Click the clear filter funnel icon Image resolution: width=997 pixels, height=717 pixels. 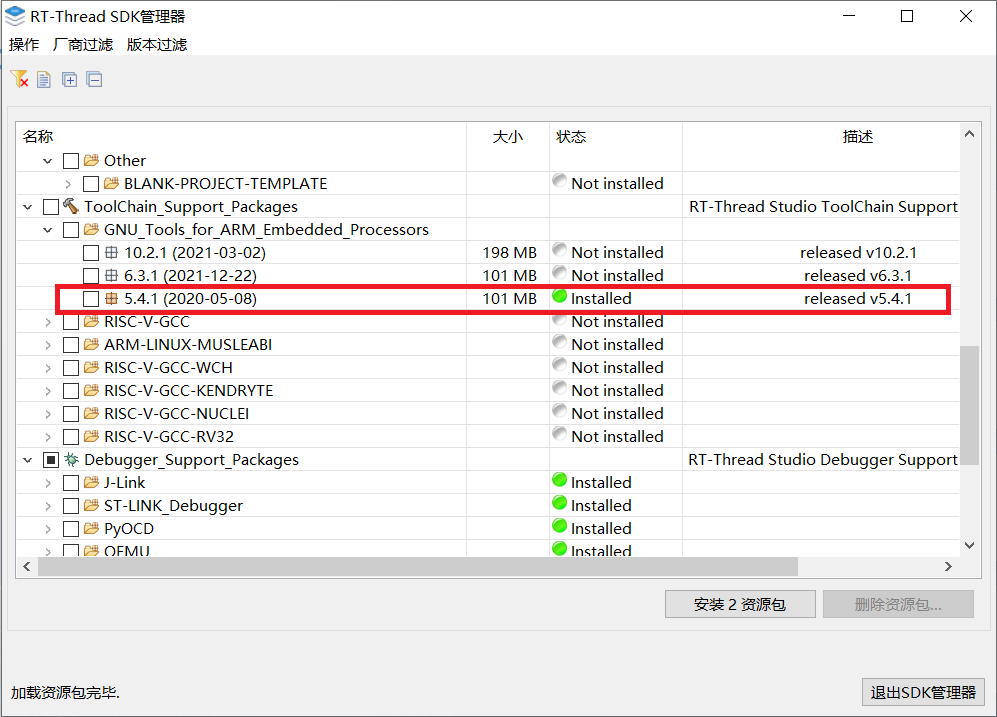tap(20, 79)
